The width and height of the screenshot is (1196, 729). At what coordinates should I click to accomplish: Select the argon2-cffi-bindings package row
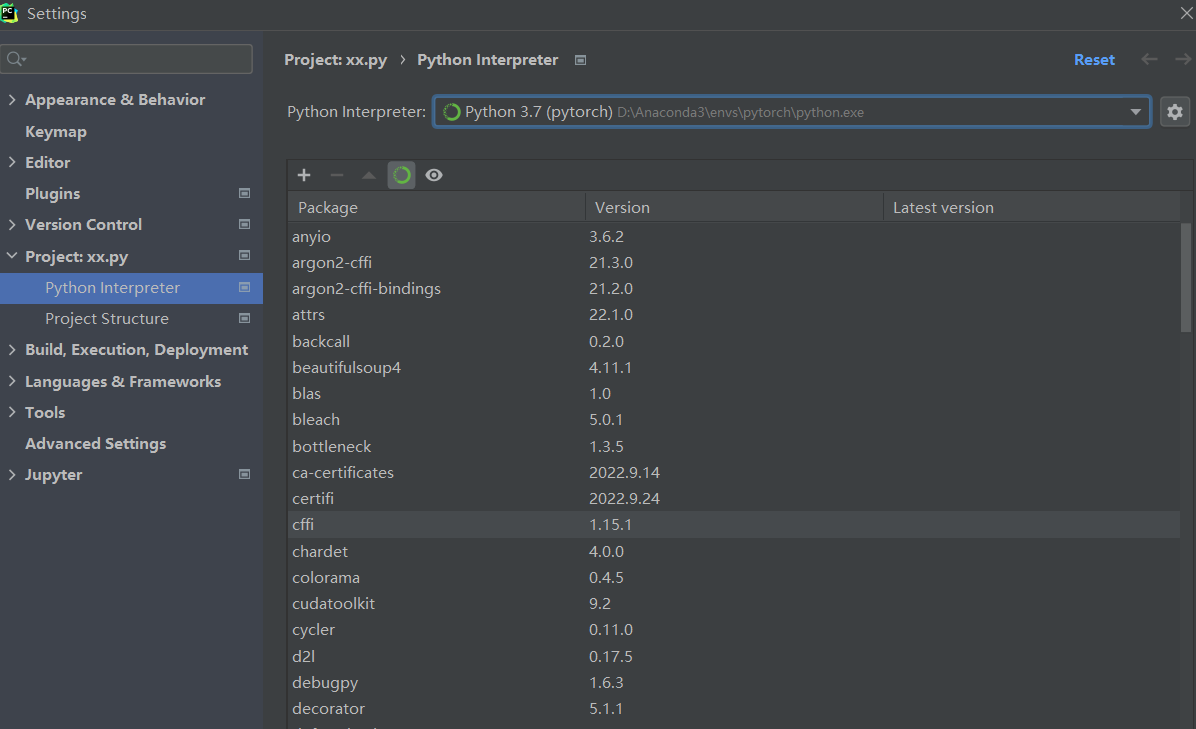[x=734, y=288]
